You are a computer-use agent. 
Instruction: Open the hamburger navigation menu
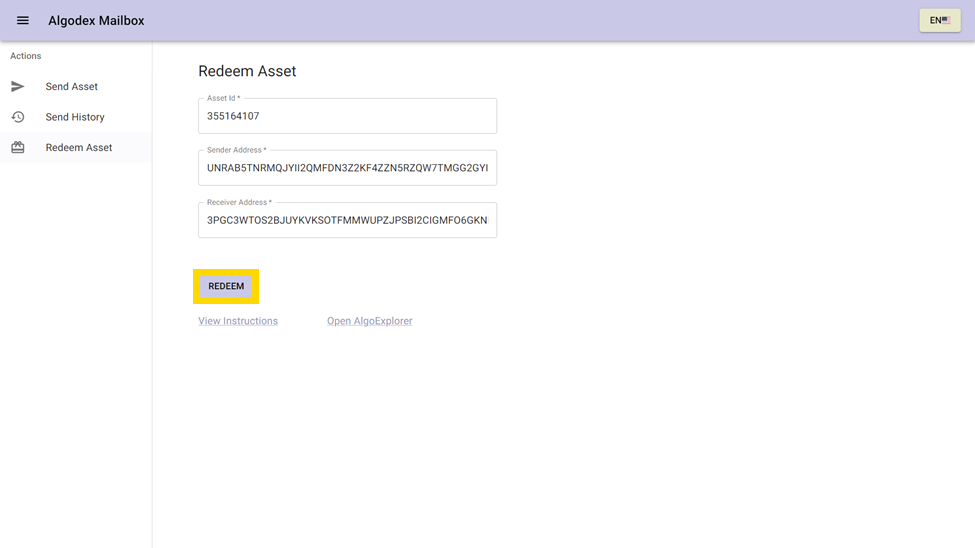[23, 21]
